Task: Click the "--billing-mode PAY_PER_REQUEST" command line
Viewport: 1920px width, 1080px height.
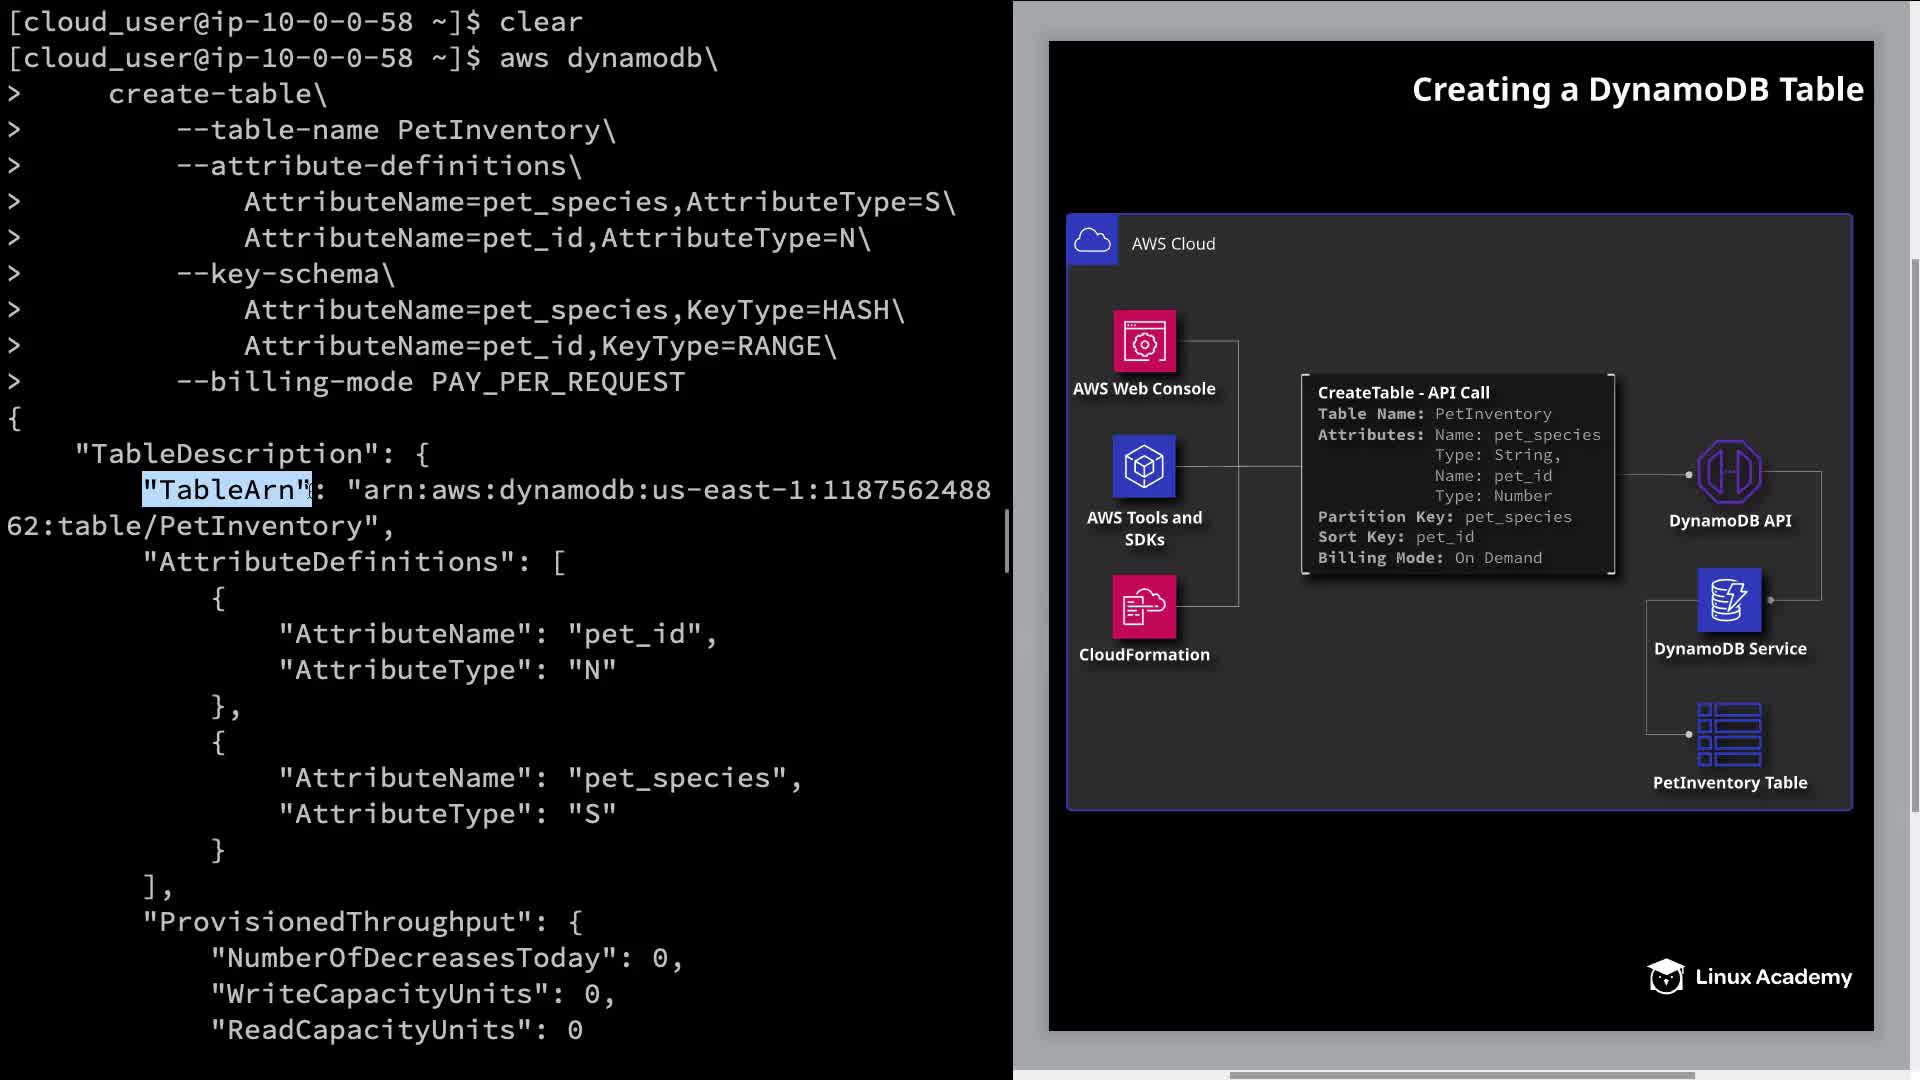Action: (430, 382)
